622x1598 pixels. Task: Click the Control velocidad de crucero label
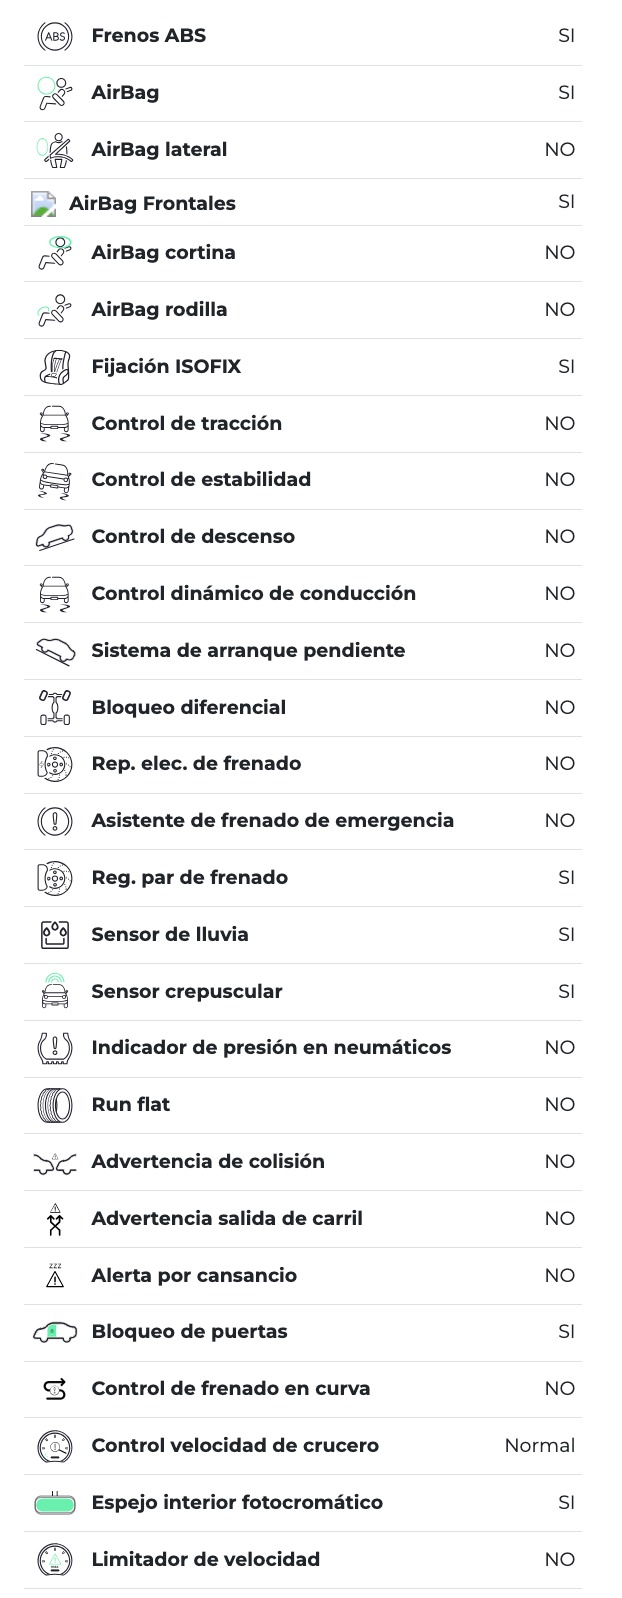pos(235,1446)
